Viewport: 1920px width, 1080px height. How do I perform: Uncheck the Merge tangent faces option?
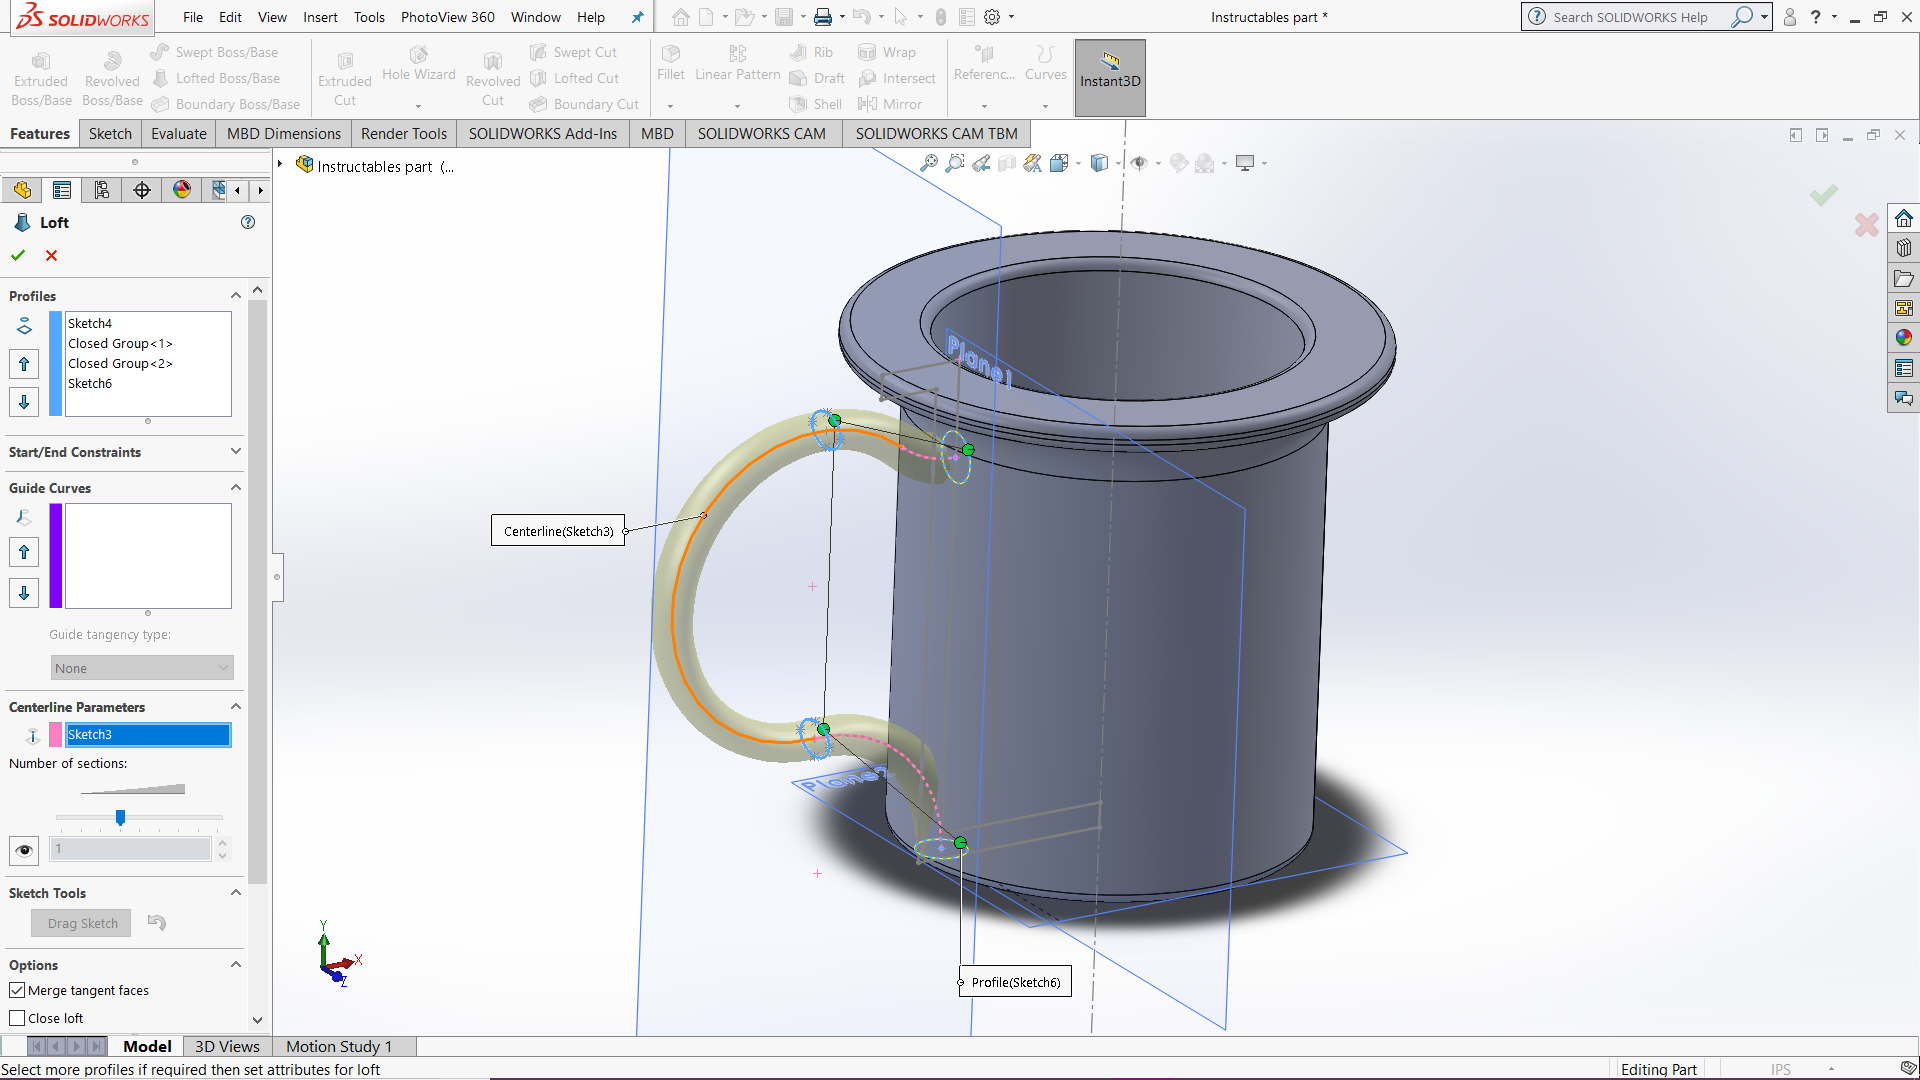point(17,990)
